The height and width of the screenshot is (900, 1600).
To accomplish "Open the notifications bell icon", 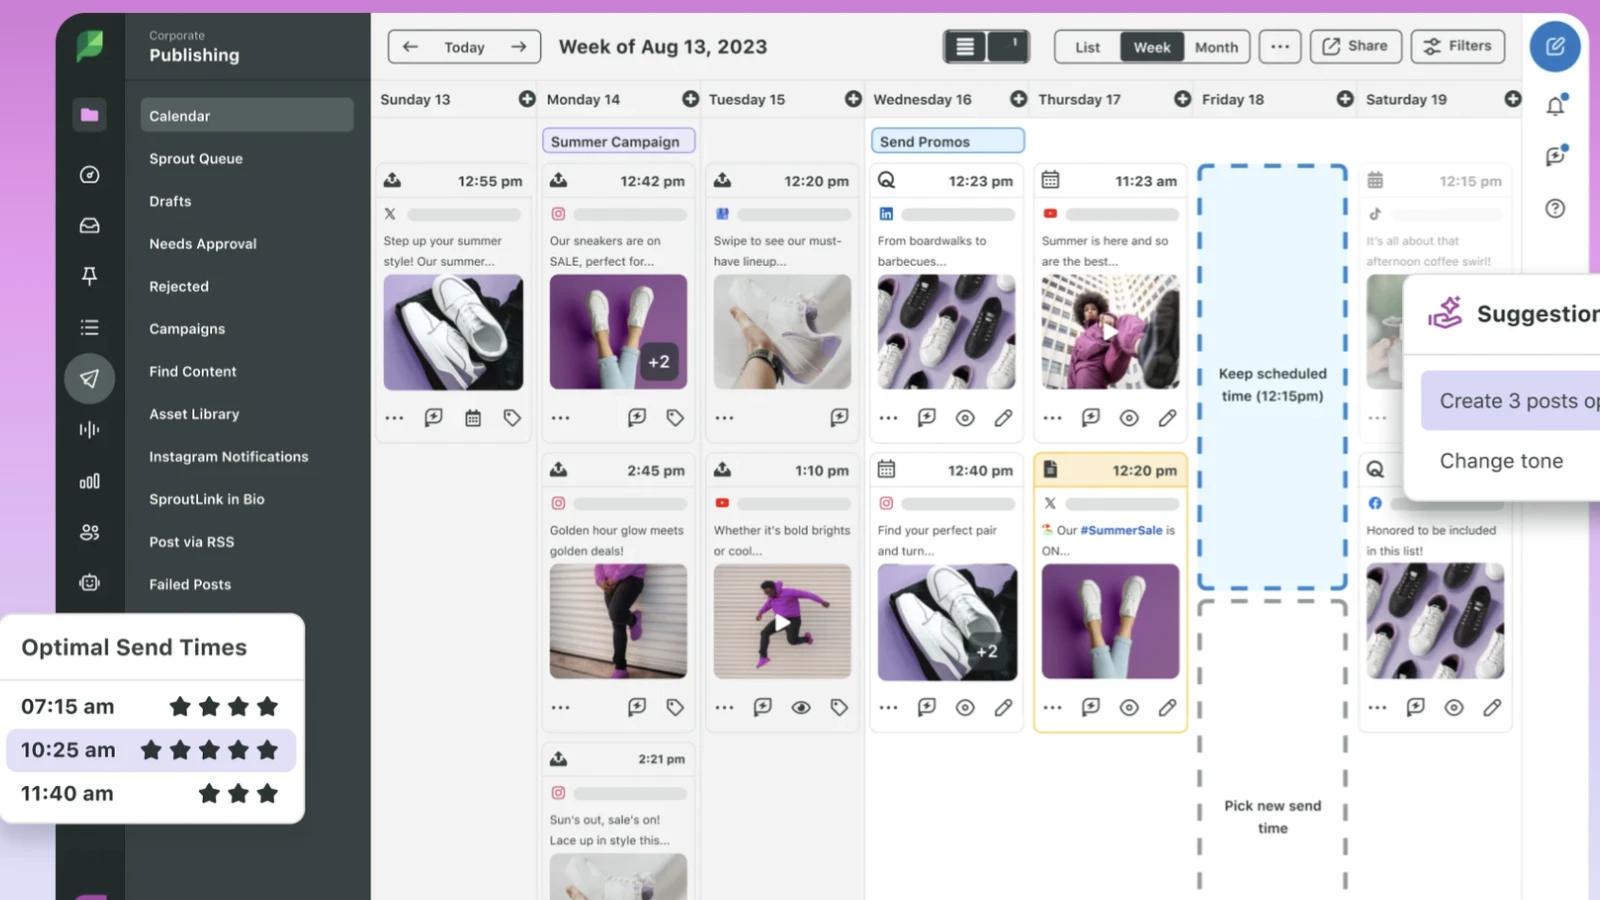I will (x=1555, y=106).
